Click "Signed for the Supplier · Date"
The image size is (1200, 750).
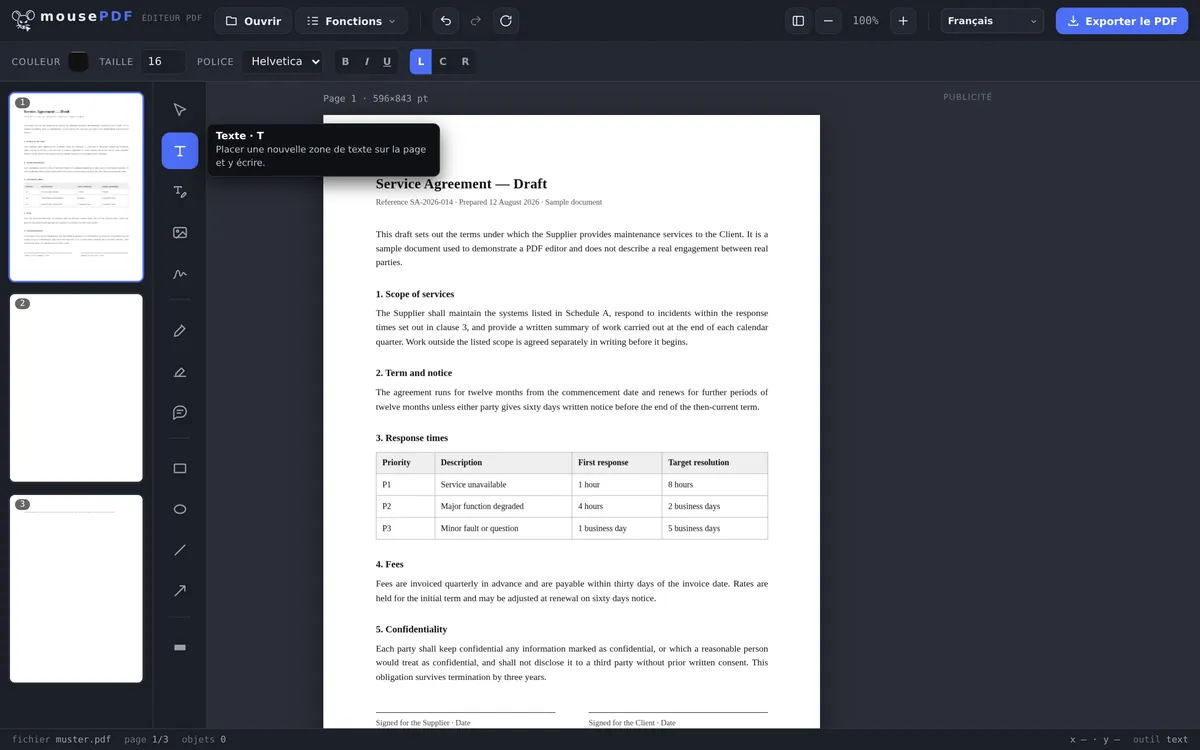click(x=423, y=722)
